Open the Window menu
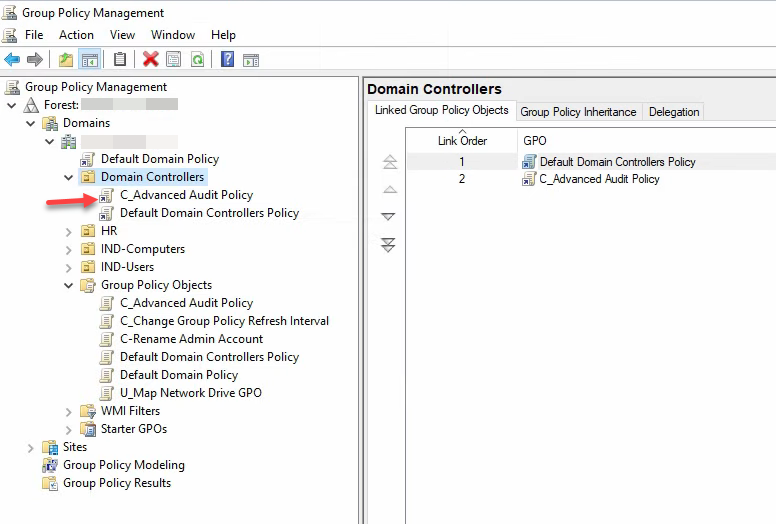Viewport: 776px width, 524px height. coord(173,35)
